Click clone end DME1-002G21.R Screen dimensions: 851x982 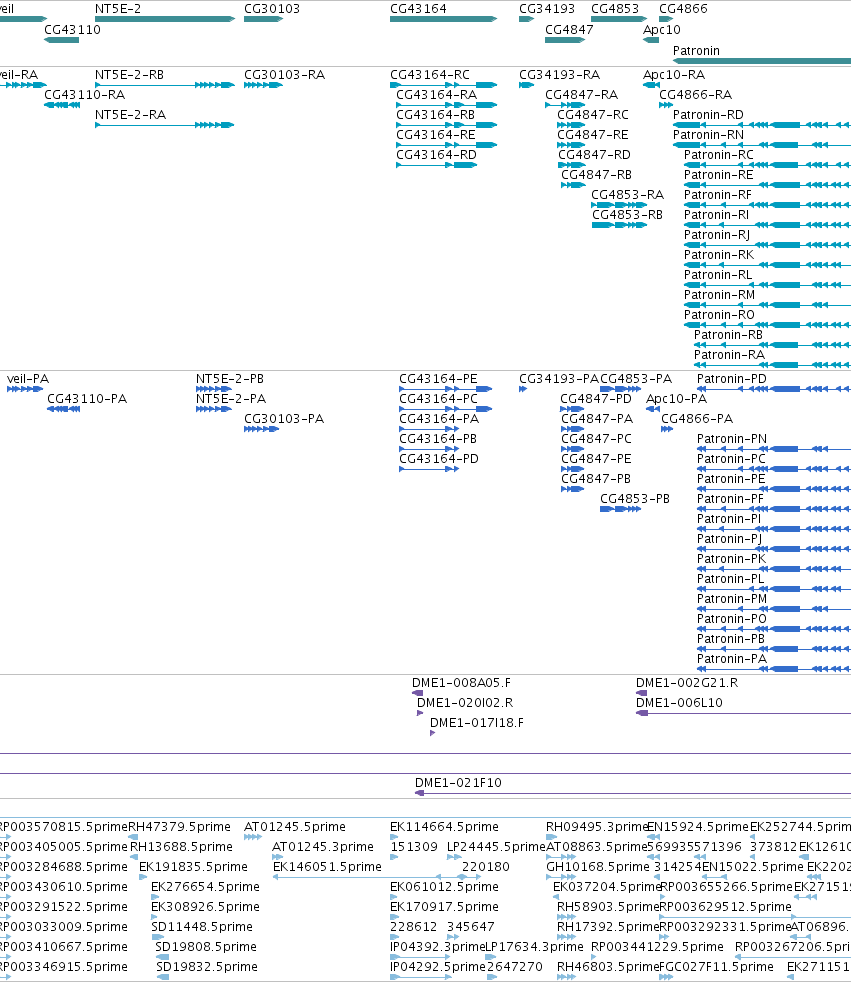point(641,693)
